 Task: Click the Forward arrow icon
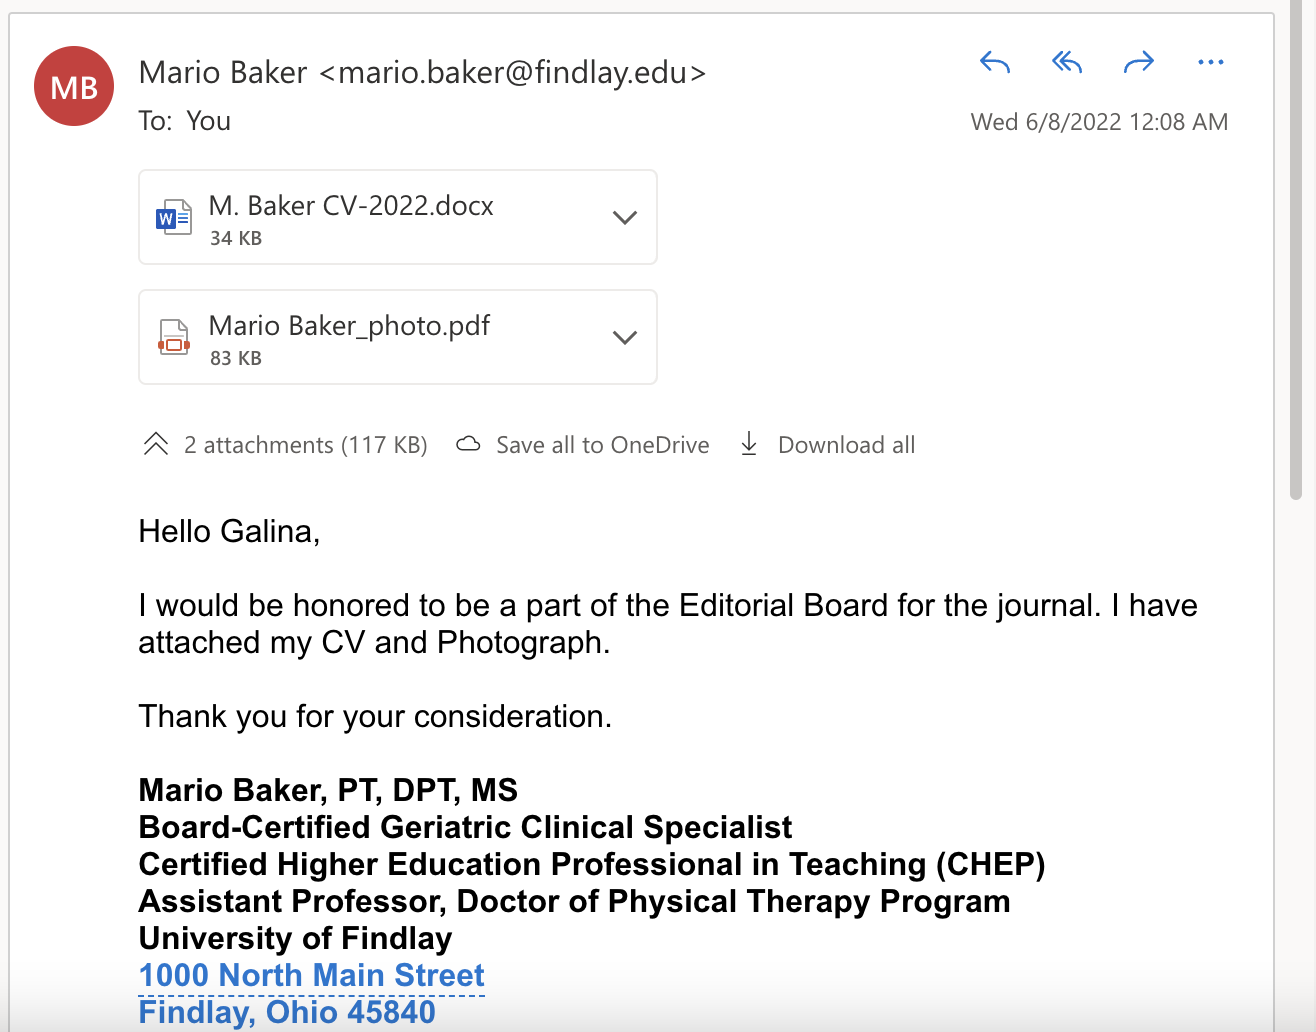point(1138,63)
